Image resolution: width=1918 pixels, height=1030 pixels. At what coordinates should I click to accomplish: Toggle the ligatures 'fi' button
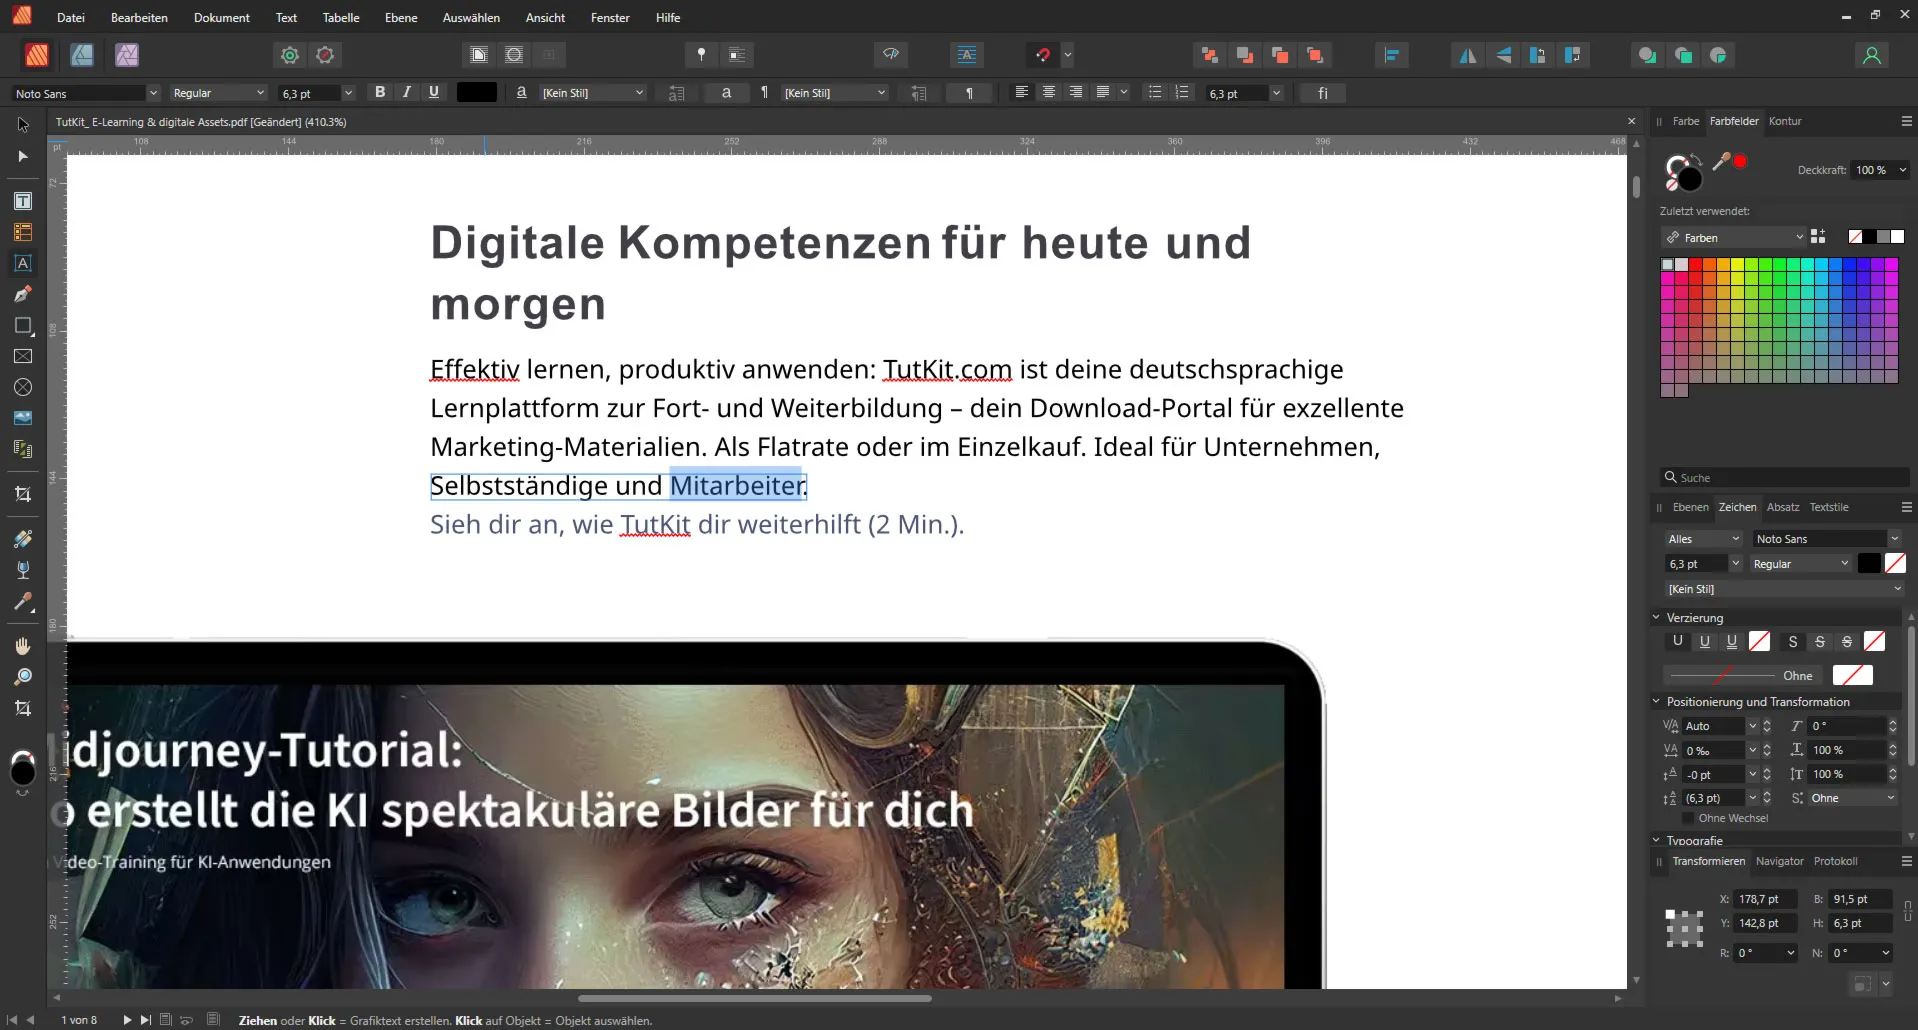(x=1322, y=93)
